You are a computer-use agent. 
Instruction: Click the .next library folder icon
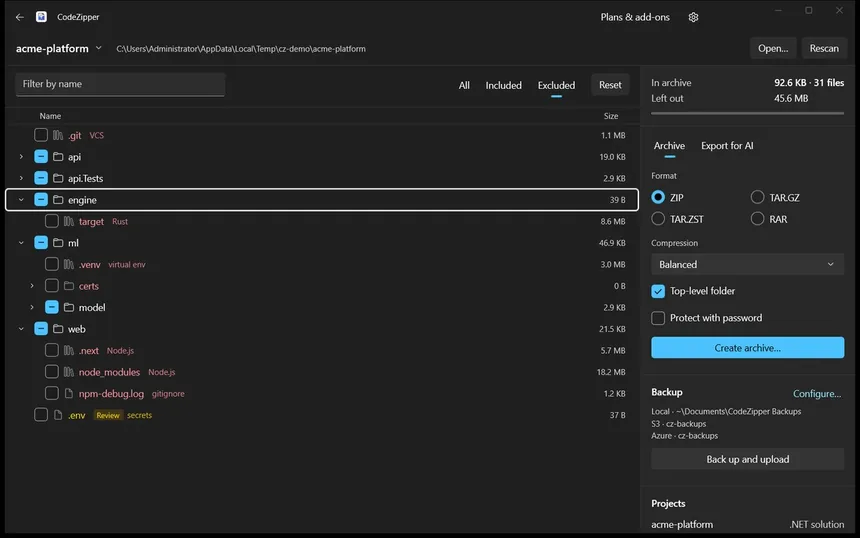coord(69,350)
